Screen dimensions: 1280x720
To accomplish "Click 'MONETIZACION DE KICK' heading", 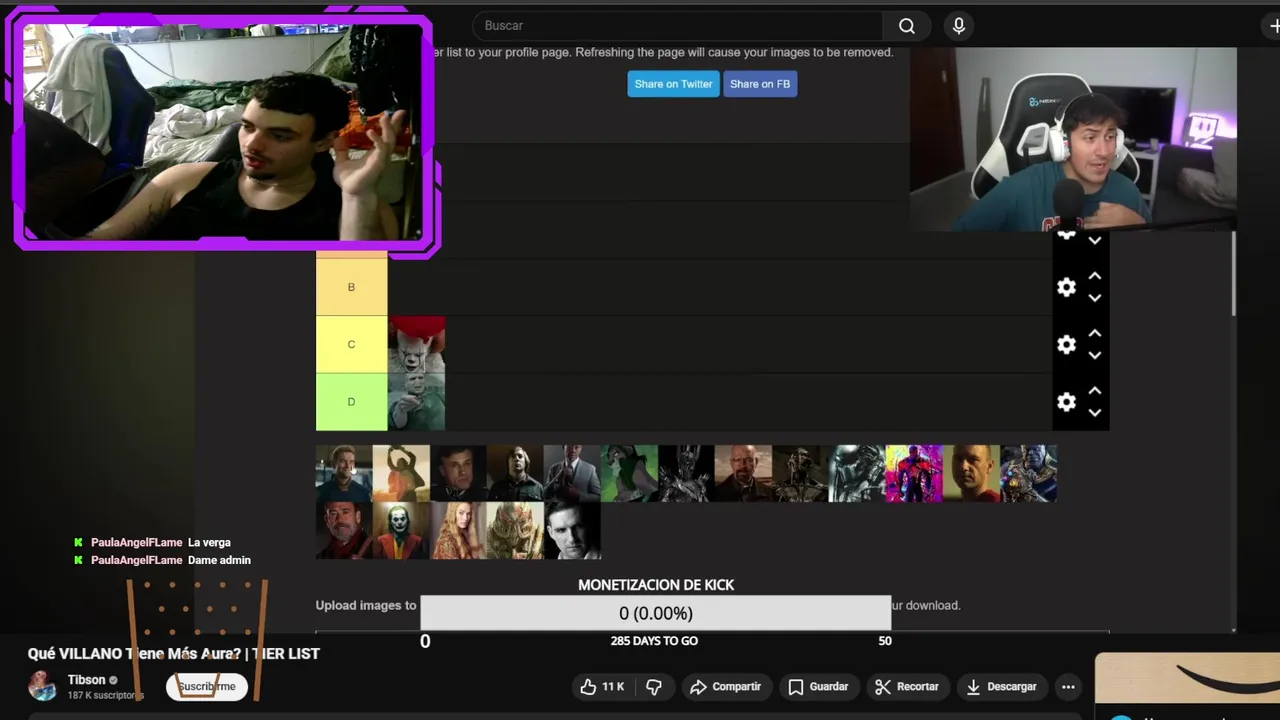I will pos(656,585).
